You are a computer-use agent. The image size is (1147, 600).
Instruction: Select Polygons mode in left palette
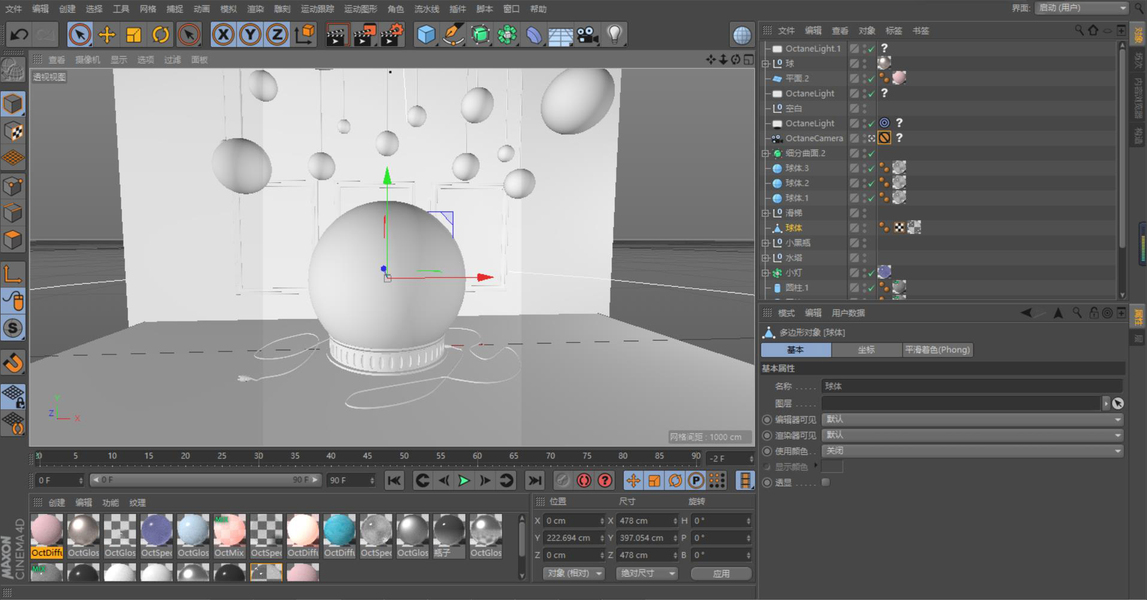12,240
